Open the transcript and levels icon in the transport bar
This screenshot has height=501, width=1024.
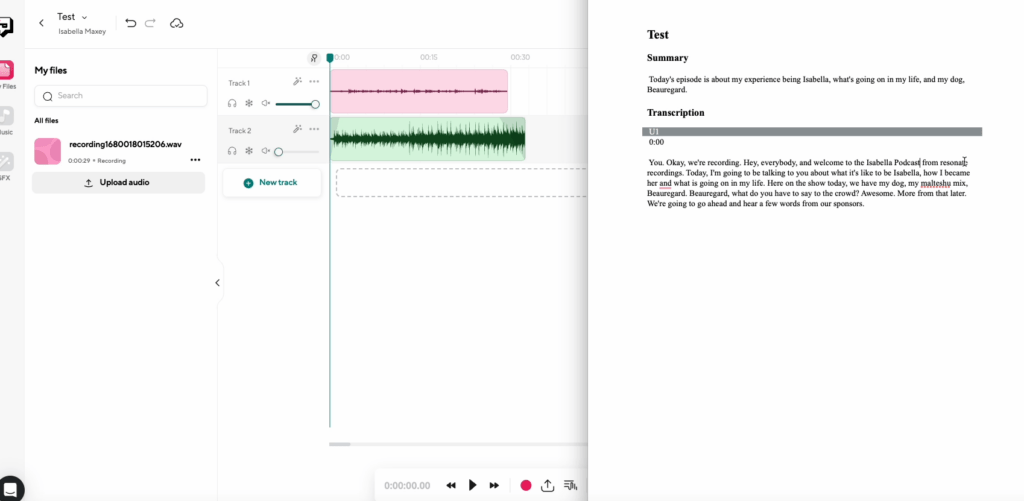pyautogui.click(x=570, y=485)
